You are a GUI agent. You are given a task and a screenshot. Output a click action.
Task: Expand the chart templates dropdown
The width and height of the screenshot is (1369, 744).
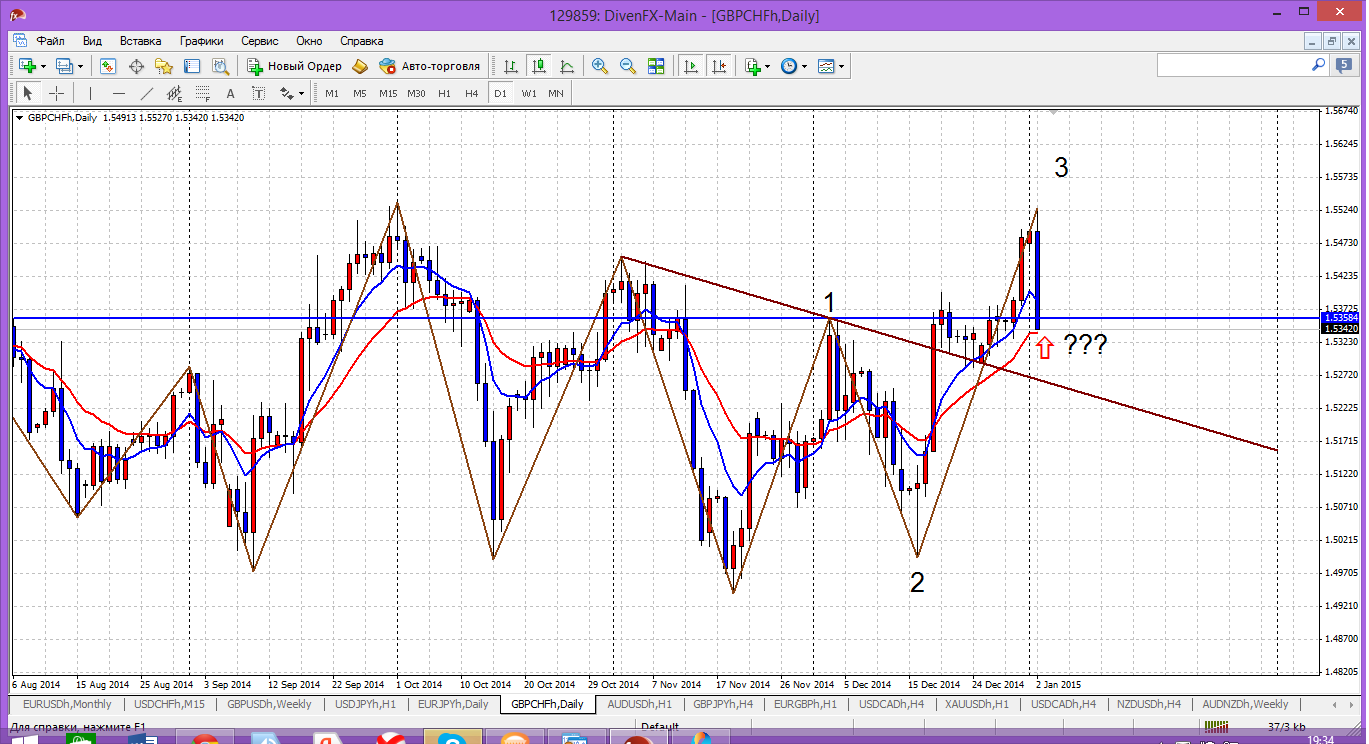tap(842, 66)
